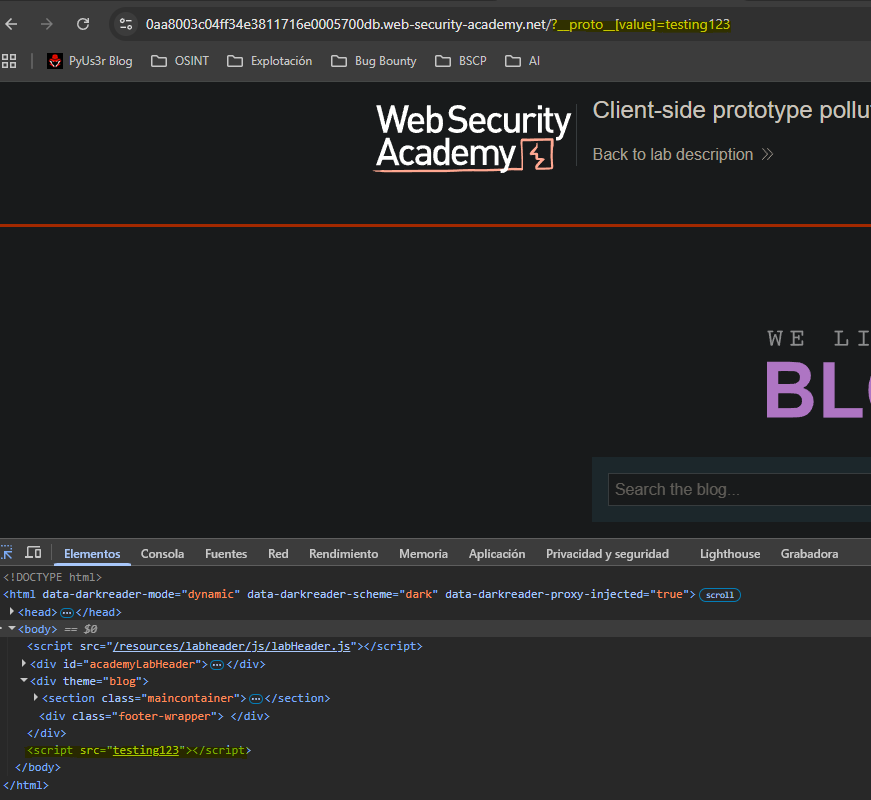
Task: Switch to the Consola tab
Action: (x=162, y=554)
